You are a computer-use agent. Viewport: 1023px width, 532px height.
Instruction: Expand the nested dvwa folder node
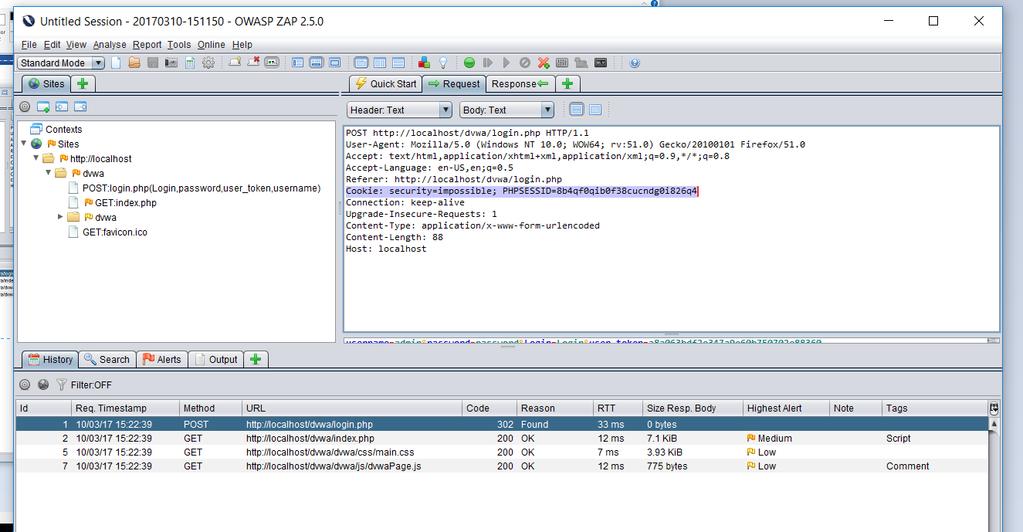pos(61,217)
